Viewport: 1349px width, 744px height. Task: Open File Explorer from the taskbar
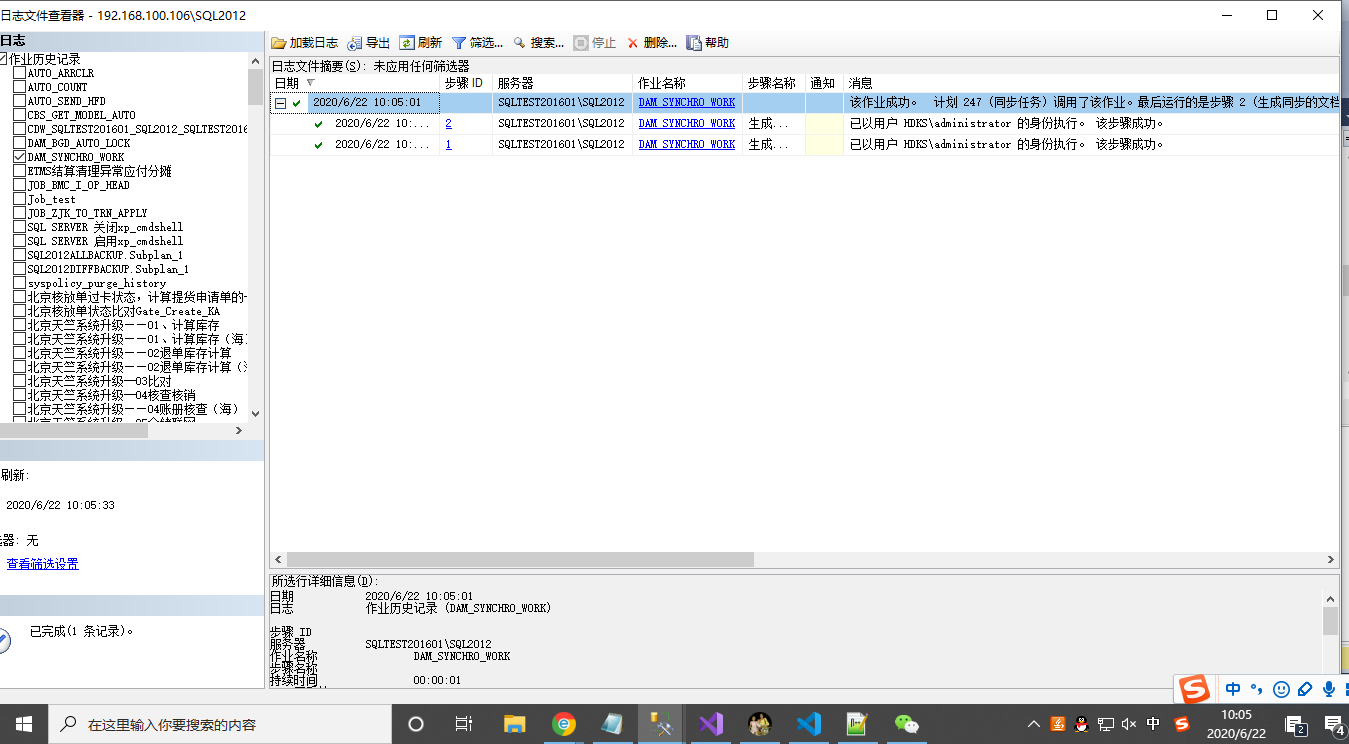[514, 724]
